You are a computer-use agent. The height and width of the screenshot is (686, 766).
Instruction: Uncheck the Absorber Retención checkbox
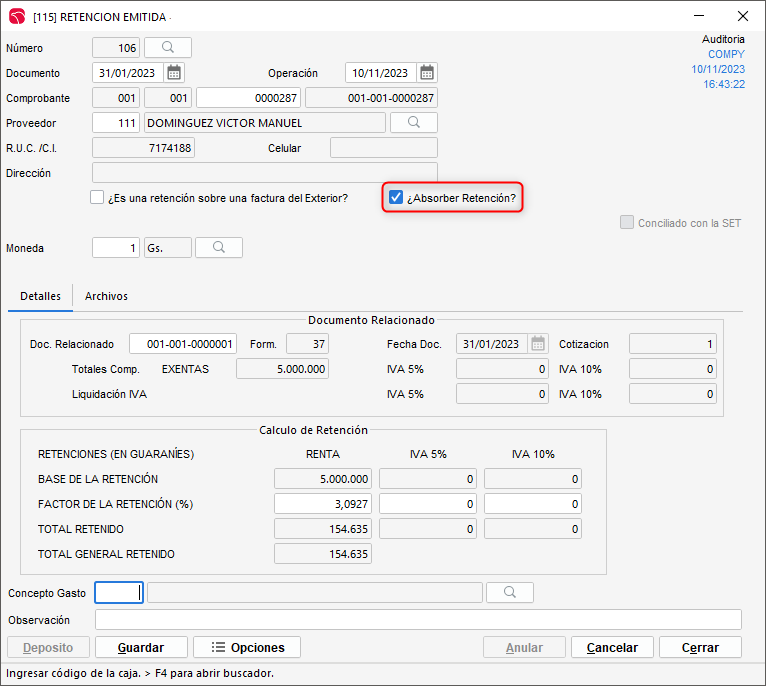tap(396, 198)
